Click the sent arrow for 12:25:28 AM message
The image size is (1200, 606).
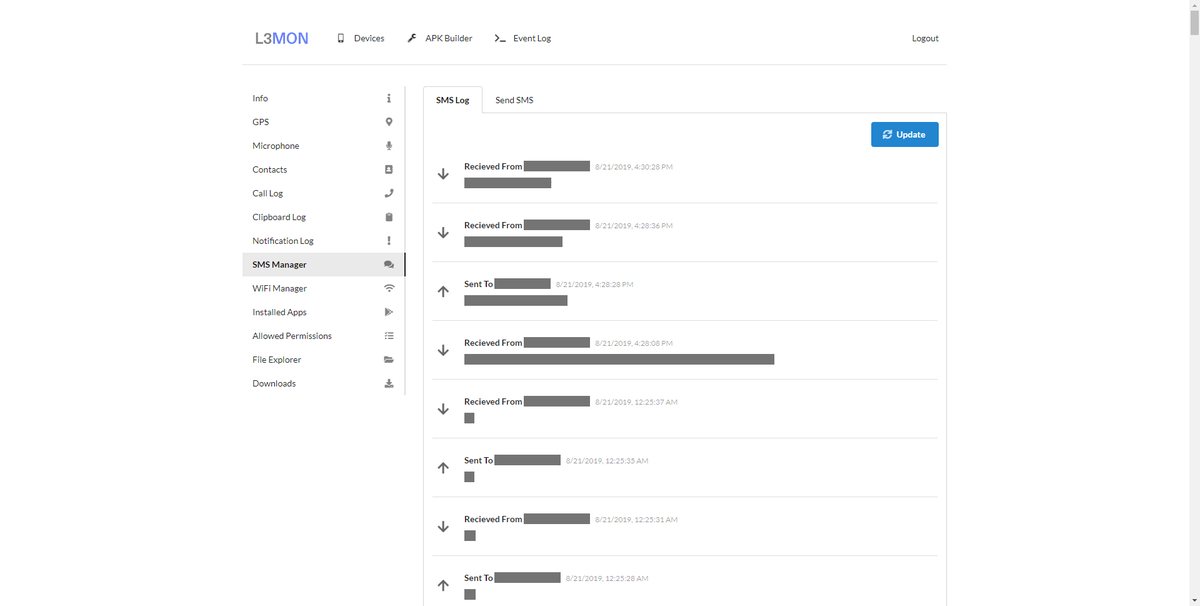(x=443, y=586)
